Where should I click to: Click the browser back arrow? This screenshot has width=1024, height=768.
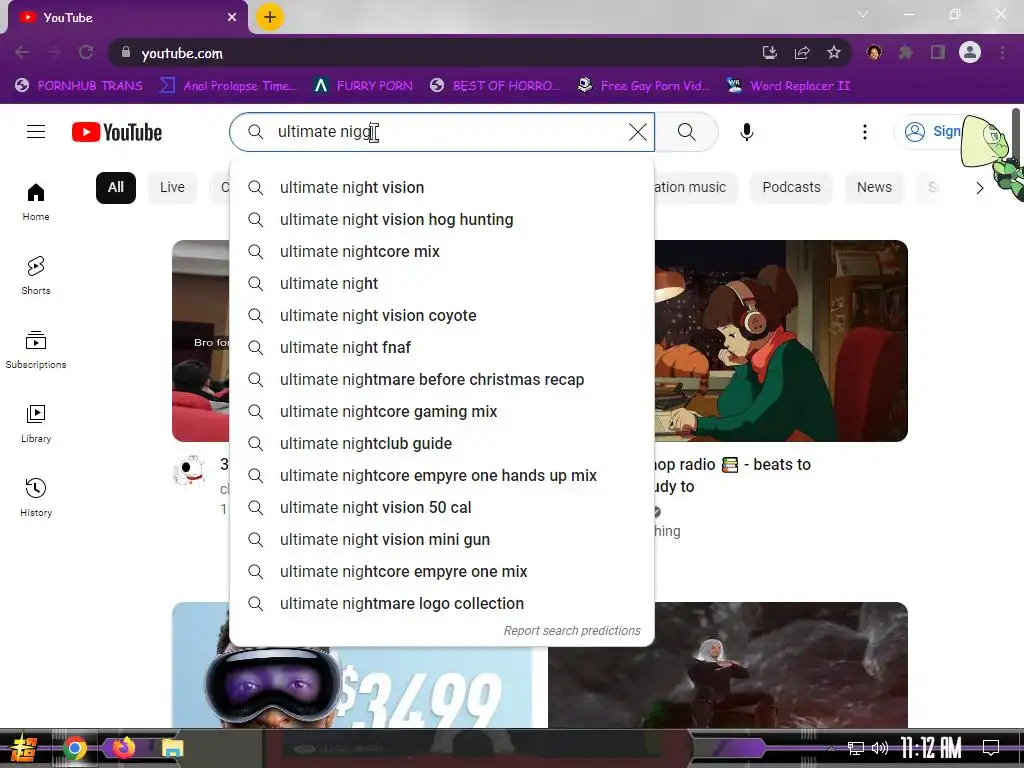(22, 53)
